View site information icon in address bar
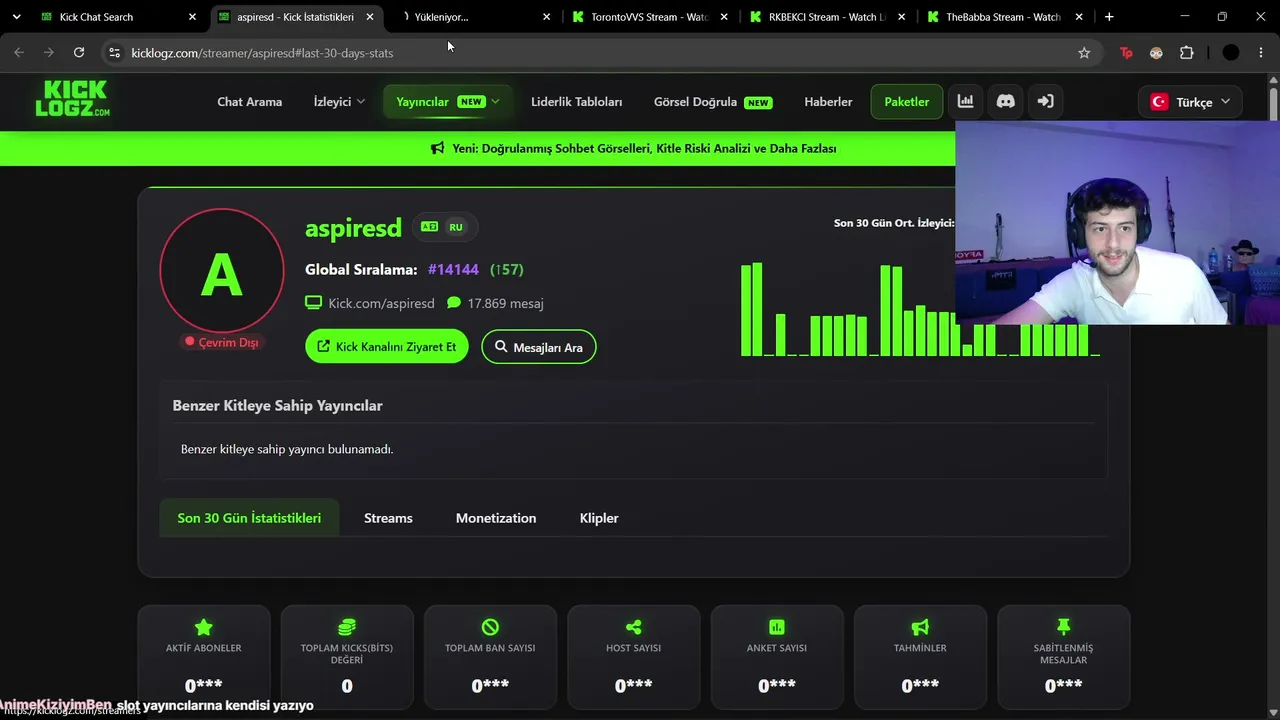 coord(114,53)
